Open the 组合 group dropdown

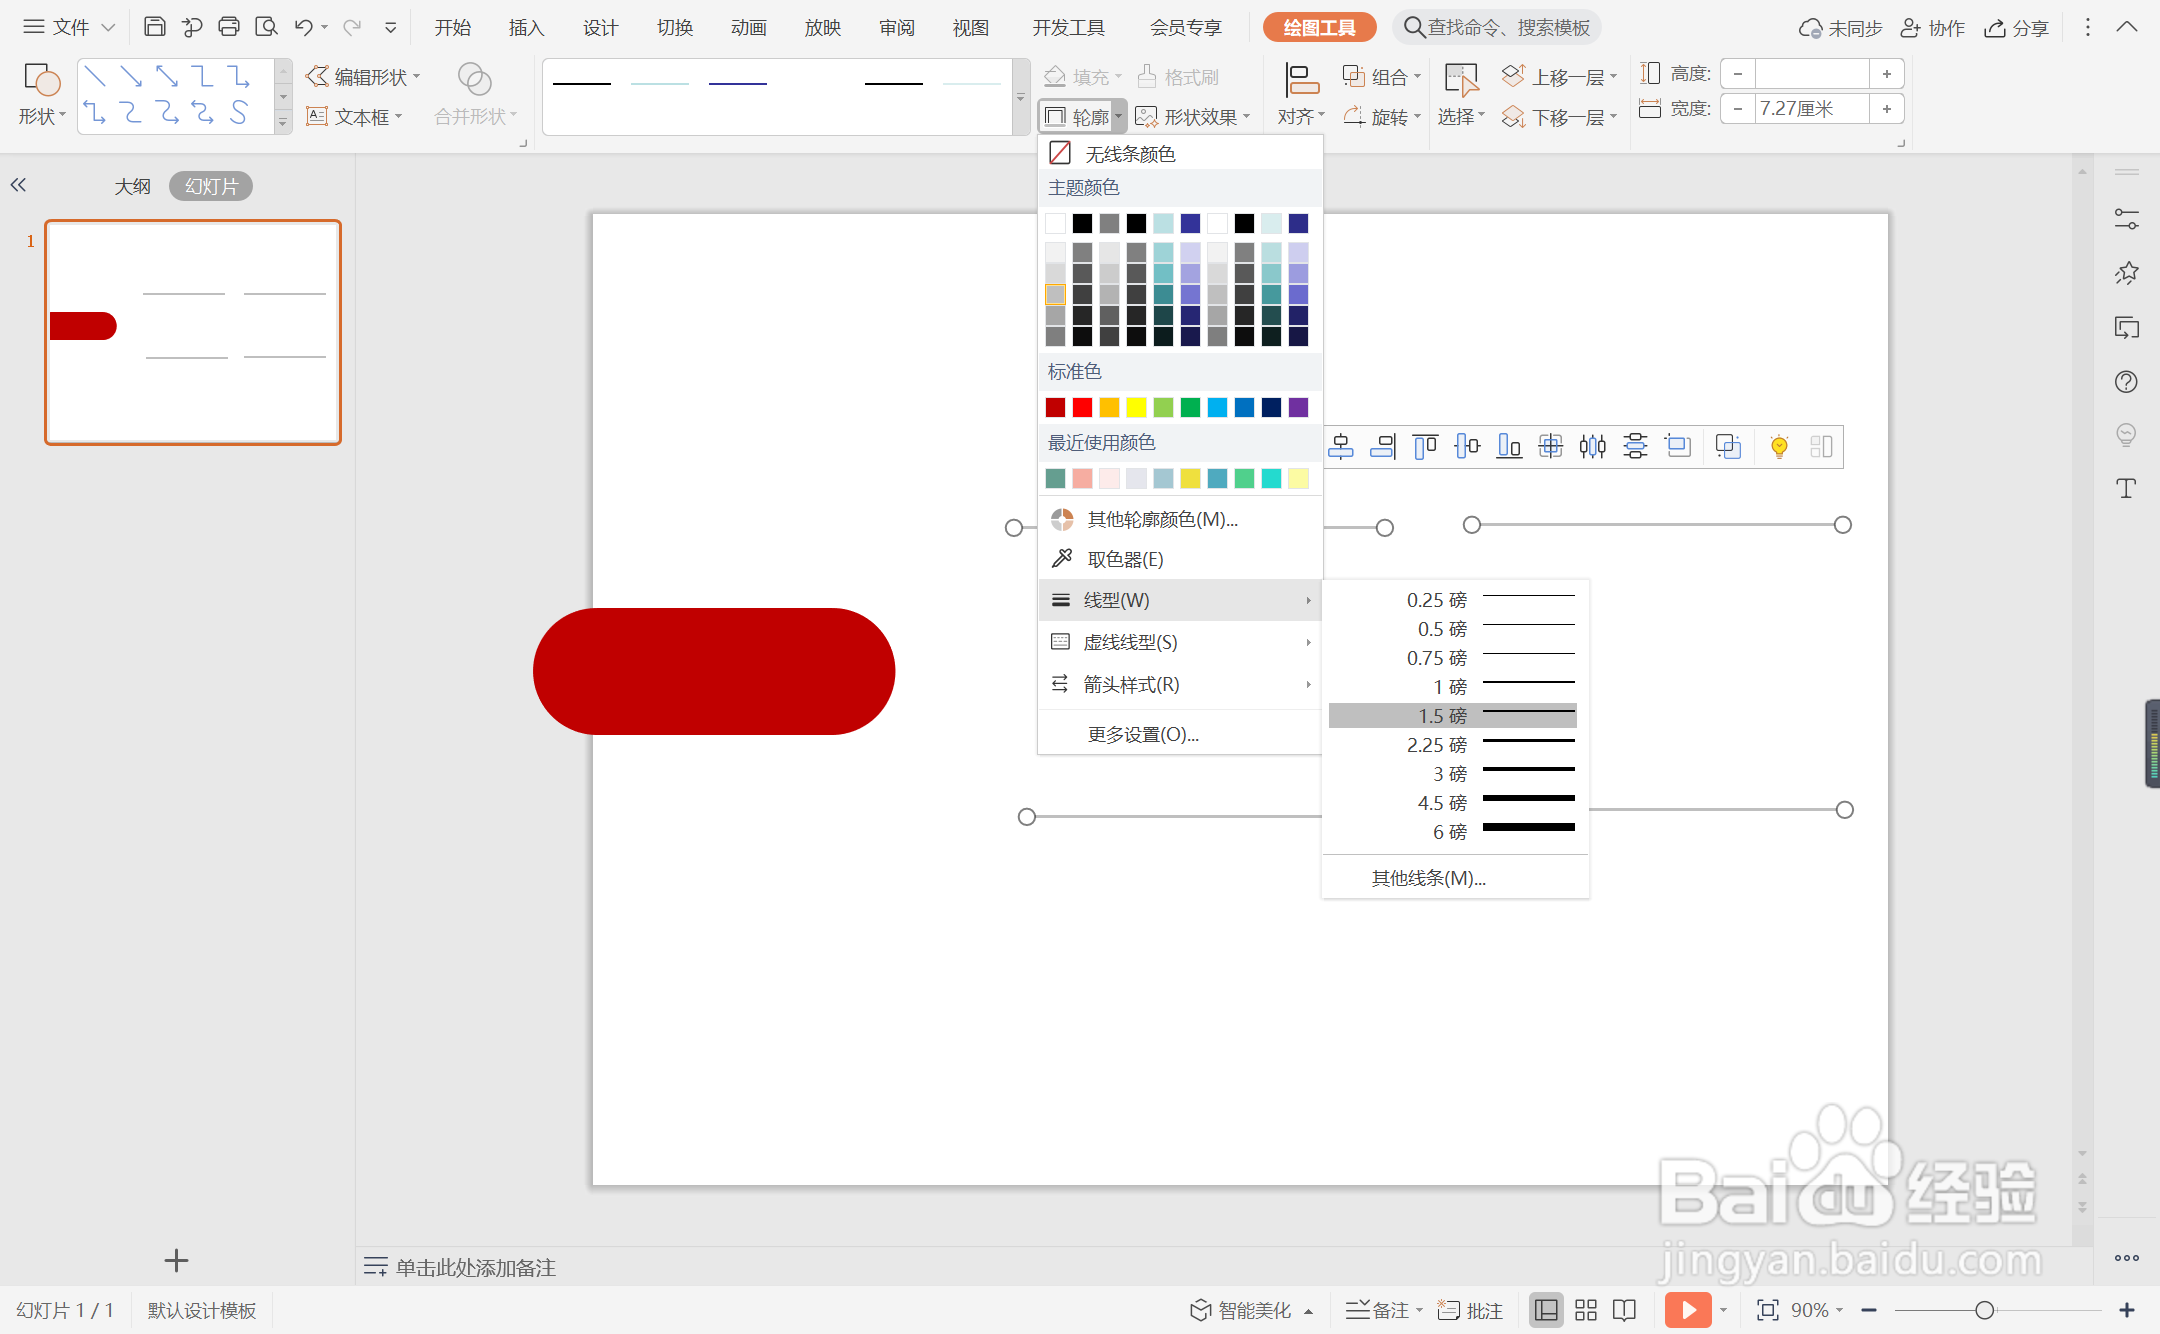(x=1381, y=77)
